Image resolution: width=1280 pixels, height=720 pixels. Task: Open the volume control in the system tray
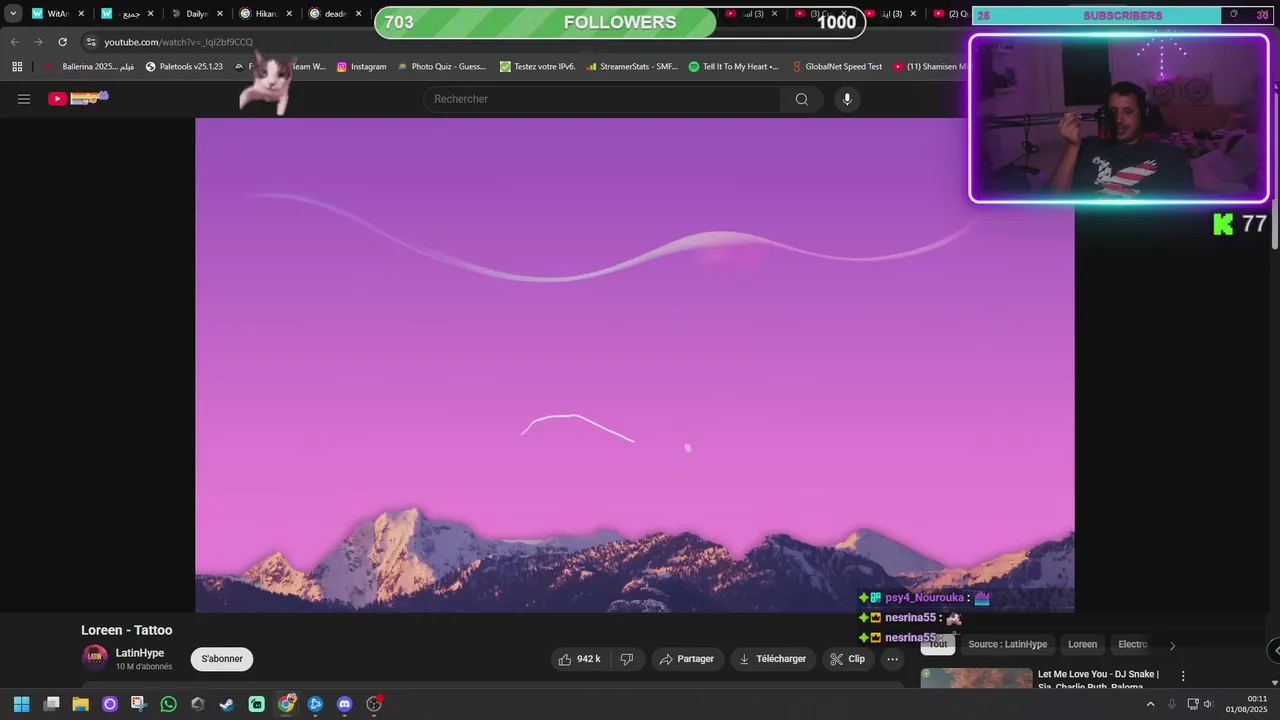1208,704
